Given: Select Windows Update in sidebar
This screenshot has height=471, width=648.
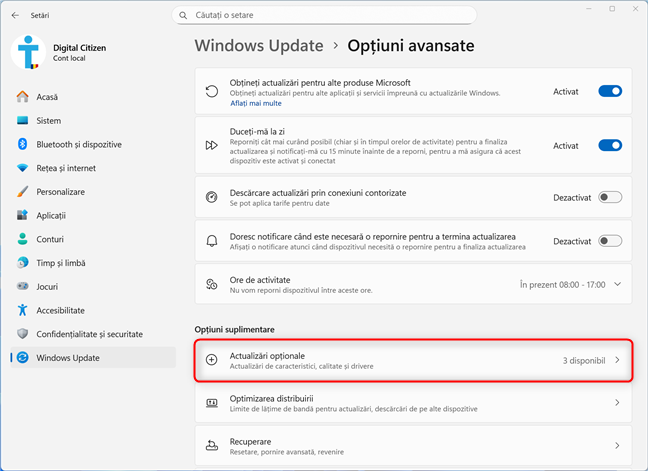Looking at the screenshot, I should pyautogui.click(x=93, y=357).
